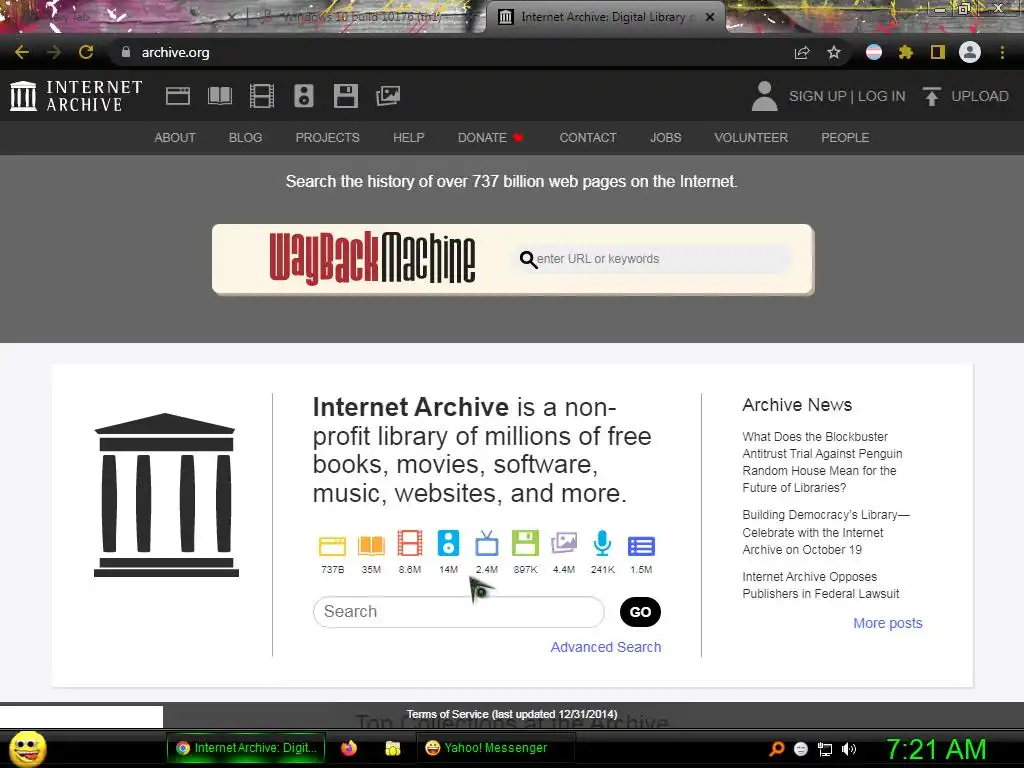Open the browser extensions puzzle icon

click(x=906, y=52)
